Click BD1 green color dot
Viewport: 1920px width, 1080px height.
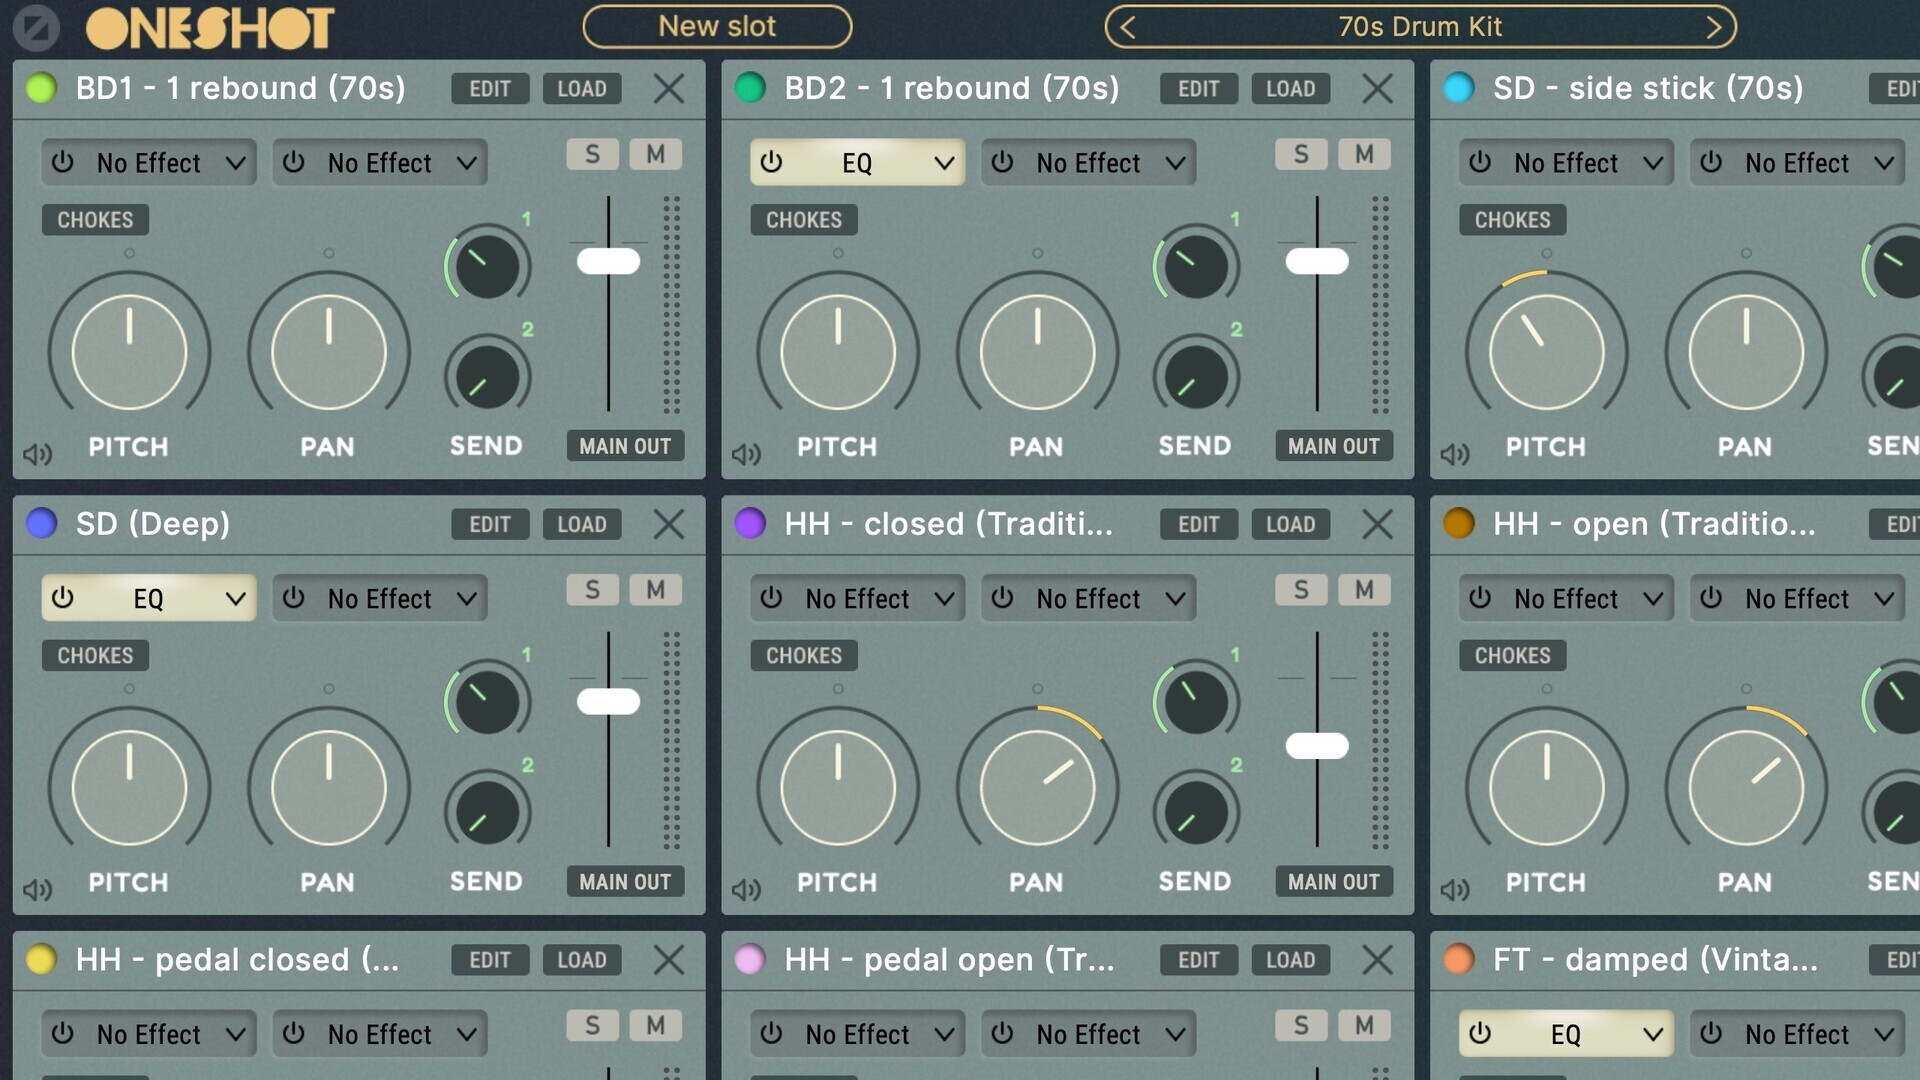click(x=41, y=88)
